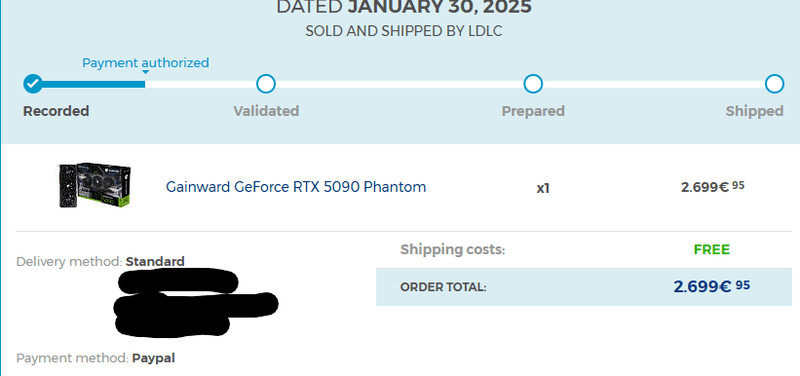Viewport: 800px width, 376px height.
Task: Click the small arrow under Payment authorized
Action: 145,72
